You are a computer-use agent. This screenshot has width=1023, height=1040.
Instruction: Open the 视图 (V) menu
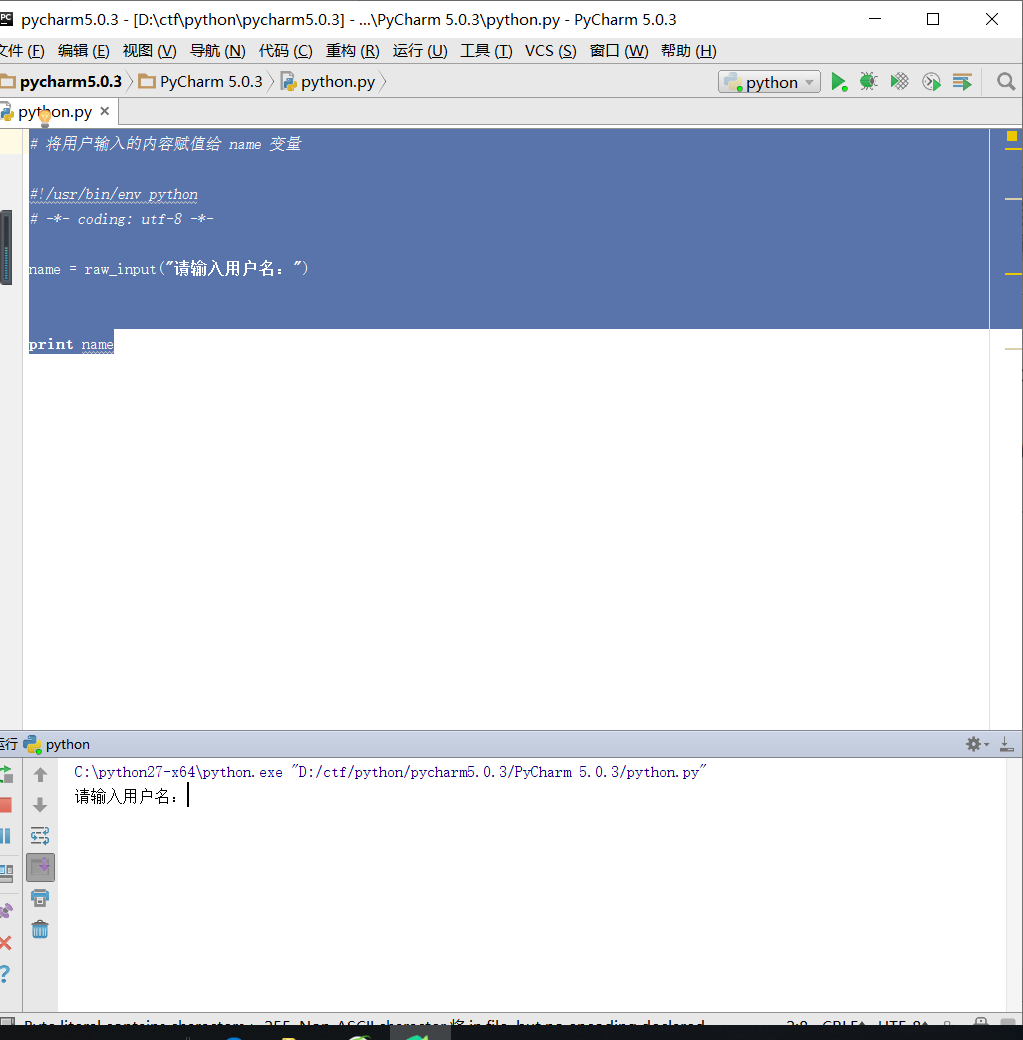click(149, 51)
